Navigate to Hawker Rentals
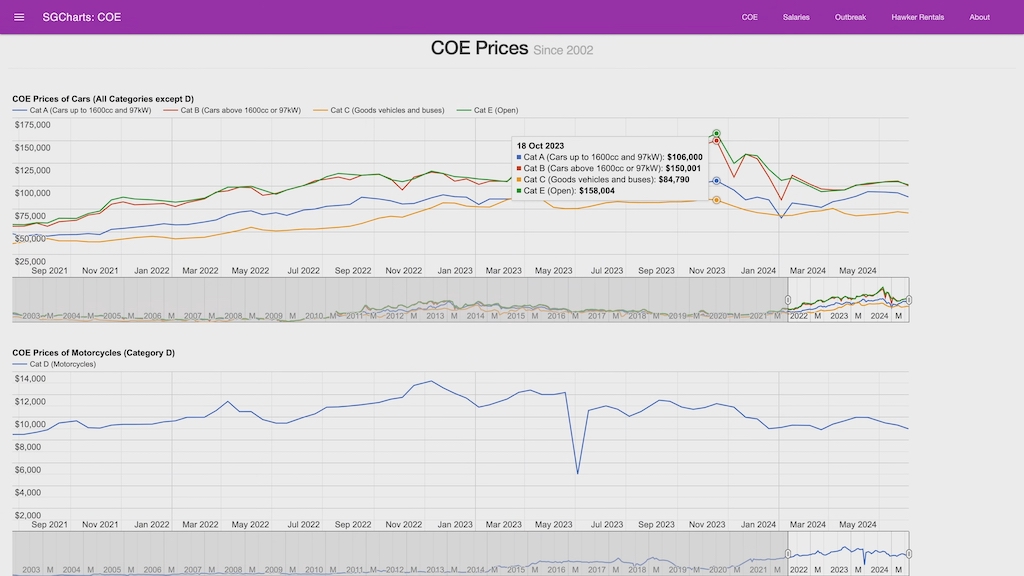Viewport: 1024px width, 576px height. click(x=917, y=17)
